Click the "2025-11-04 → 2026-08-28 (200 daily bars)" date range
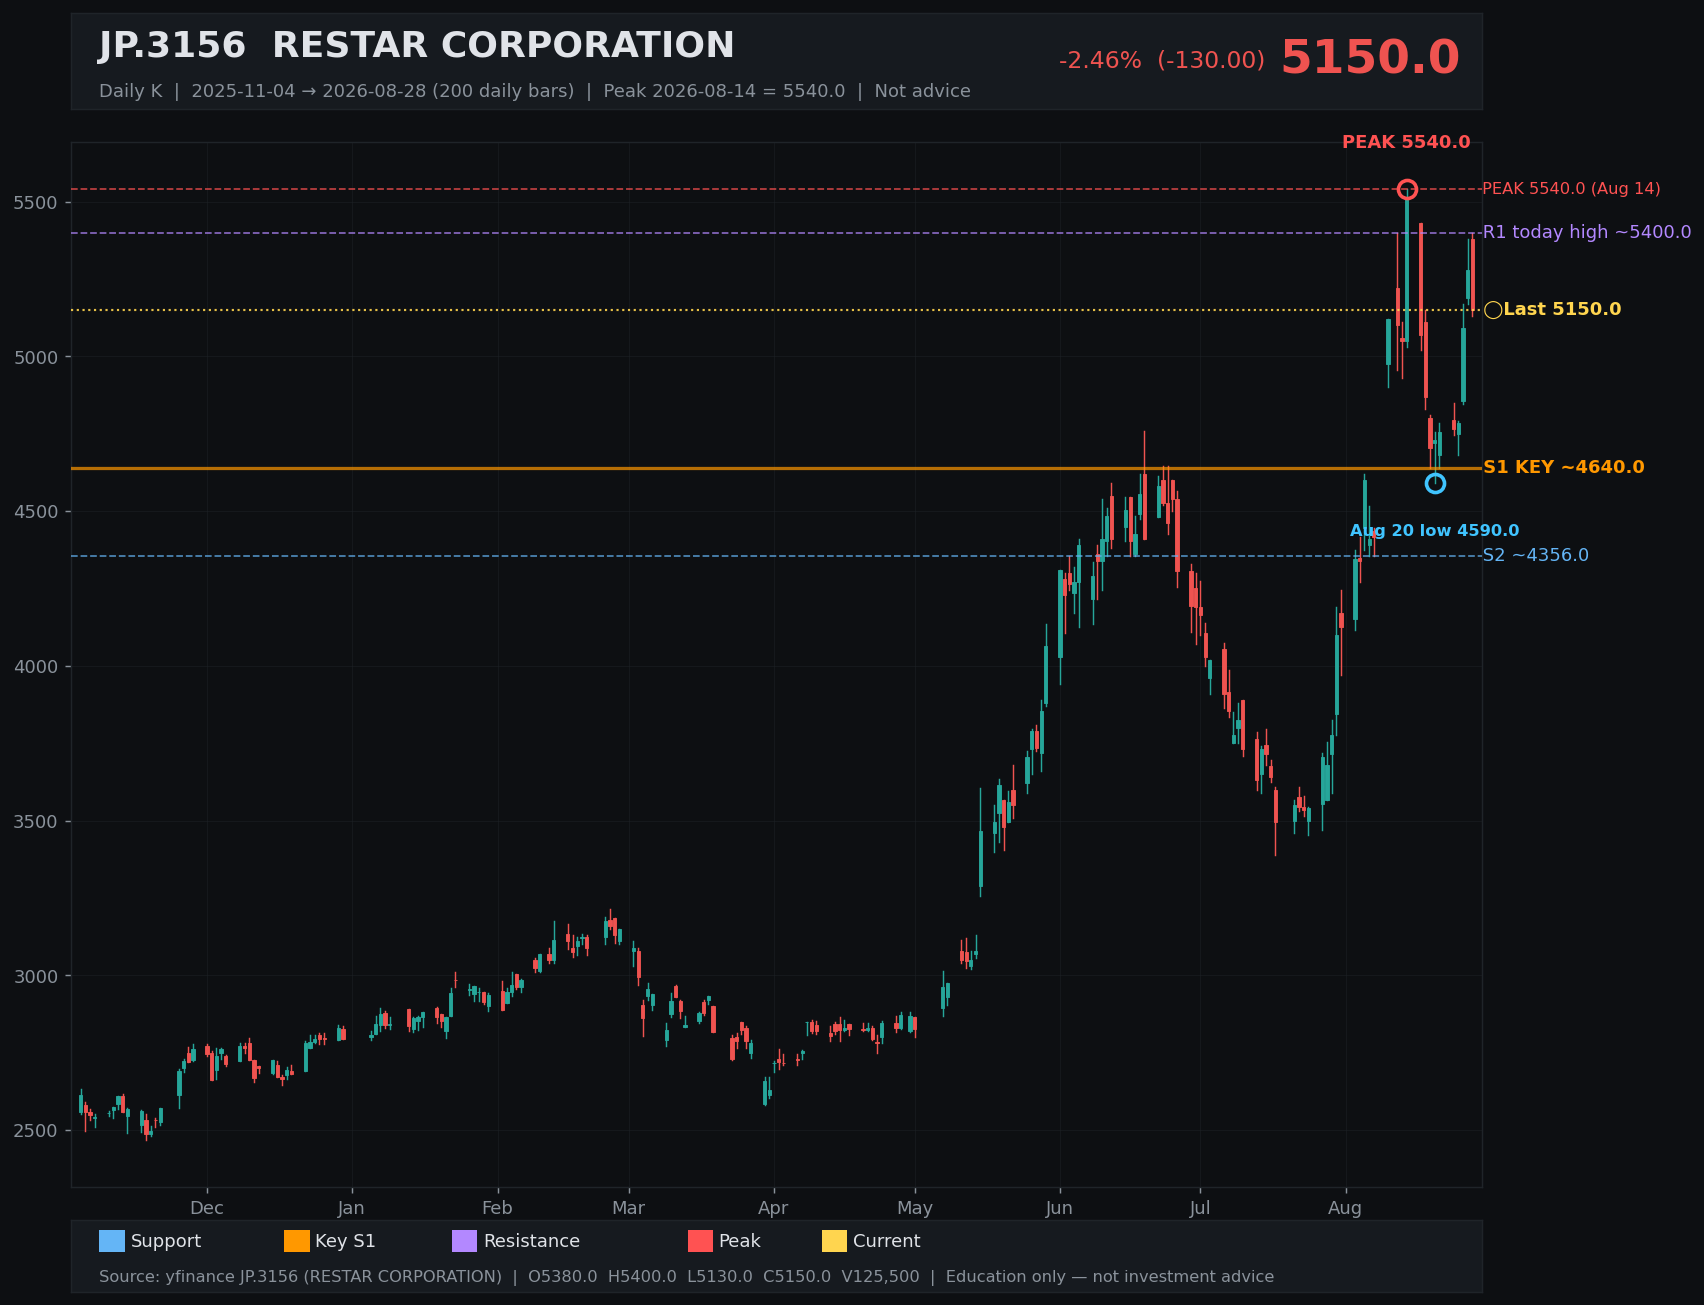This screenshot has height=1305, width=1704. click(x=383, y=91)
